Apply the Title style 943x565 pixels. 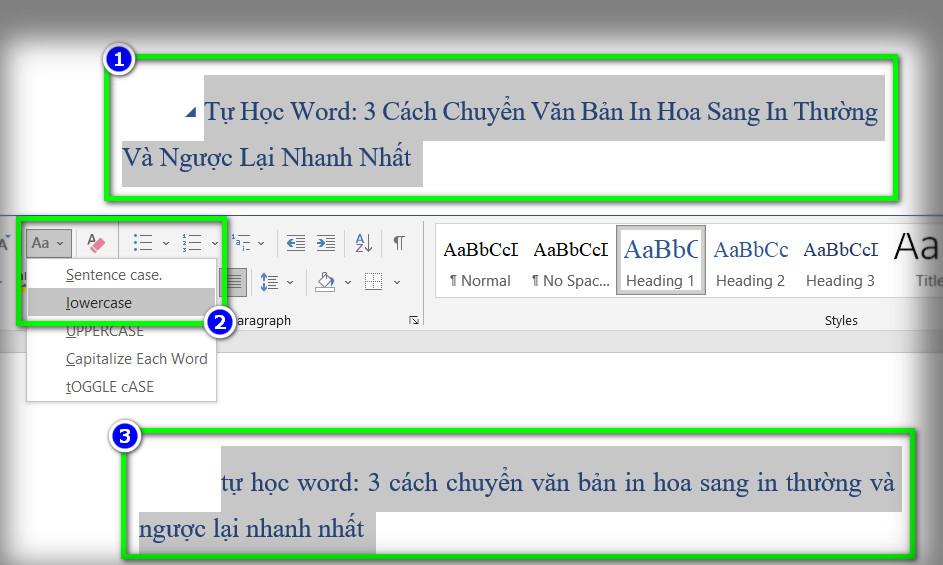pos(918,262)
